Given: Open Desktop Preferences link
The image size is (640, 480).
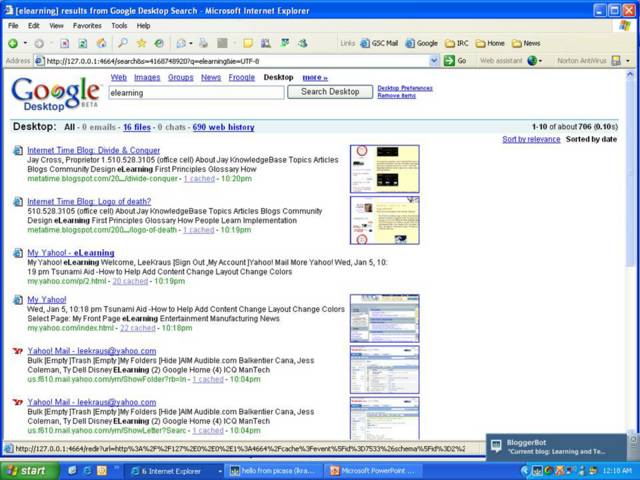Looking at the screenshot, I should [x=405, y=88].
